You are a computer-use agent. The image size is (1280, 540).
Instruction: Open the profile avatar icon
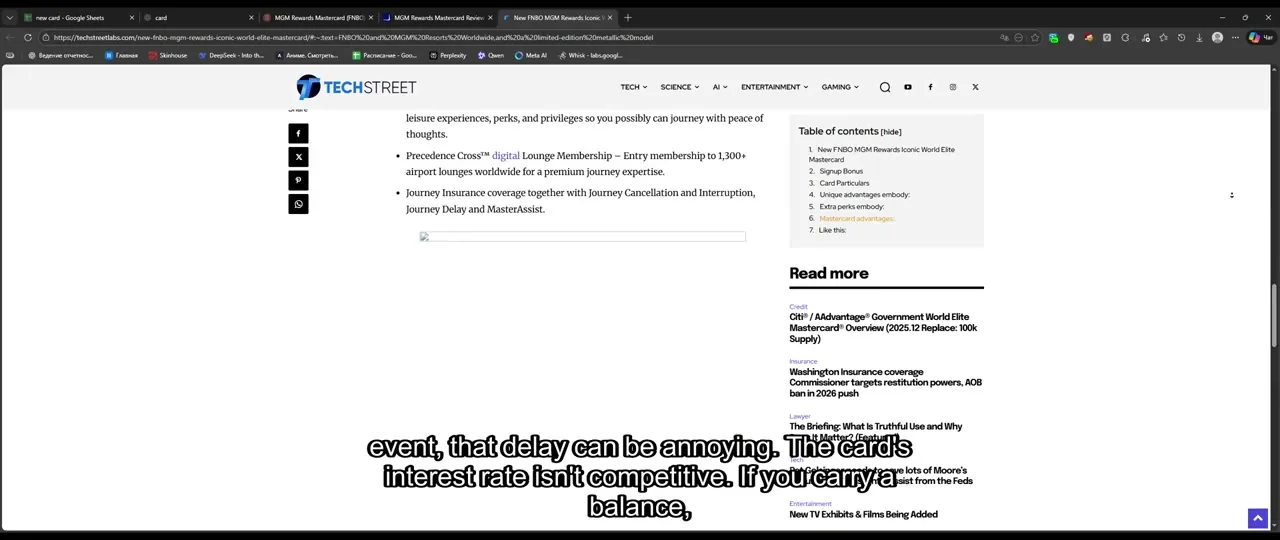(1217, 37)
